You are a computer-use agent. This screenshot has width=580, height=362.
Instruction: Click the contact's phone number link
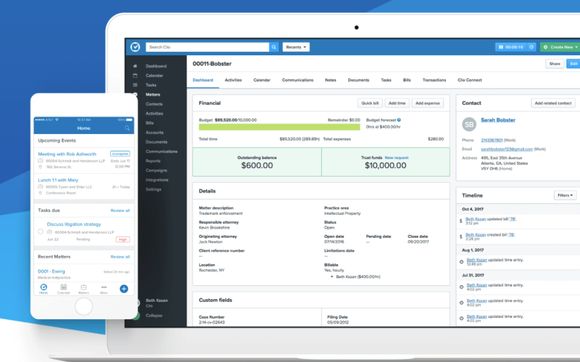(492, 140)
